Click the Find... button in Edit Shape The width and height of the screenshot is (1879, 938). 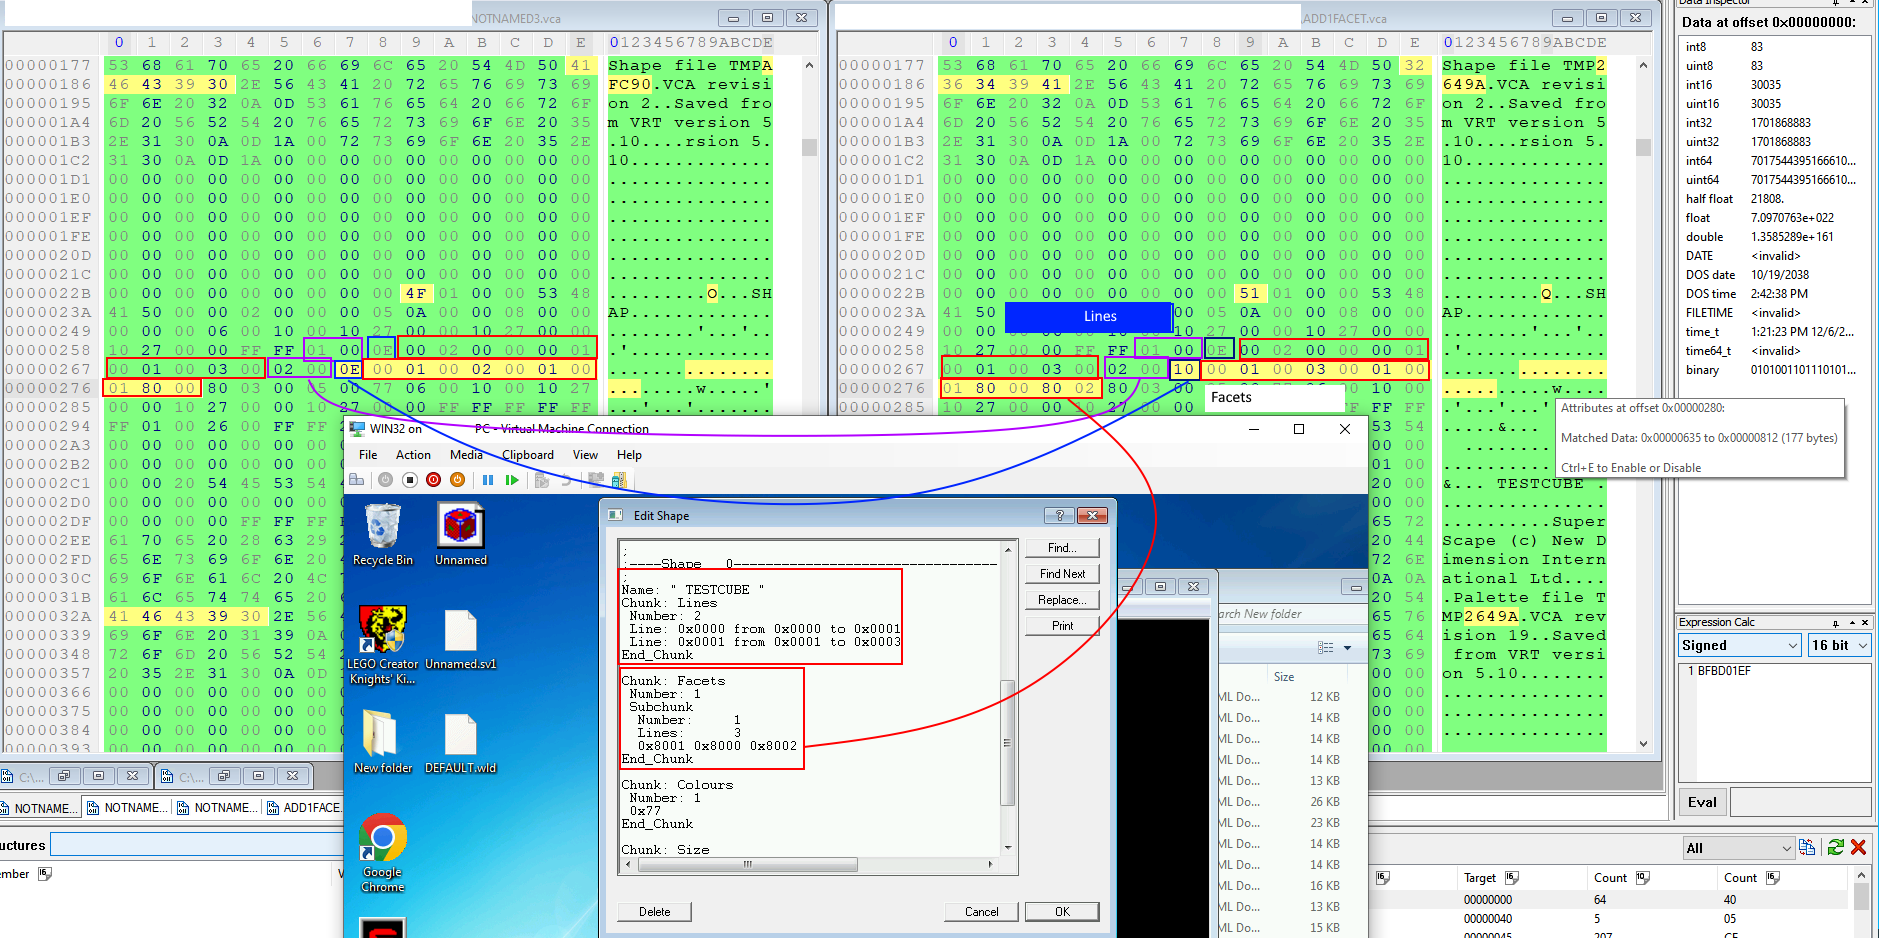[1062, 548]
